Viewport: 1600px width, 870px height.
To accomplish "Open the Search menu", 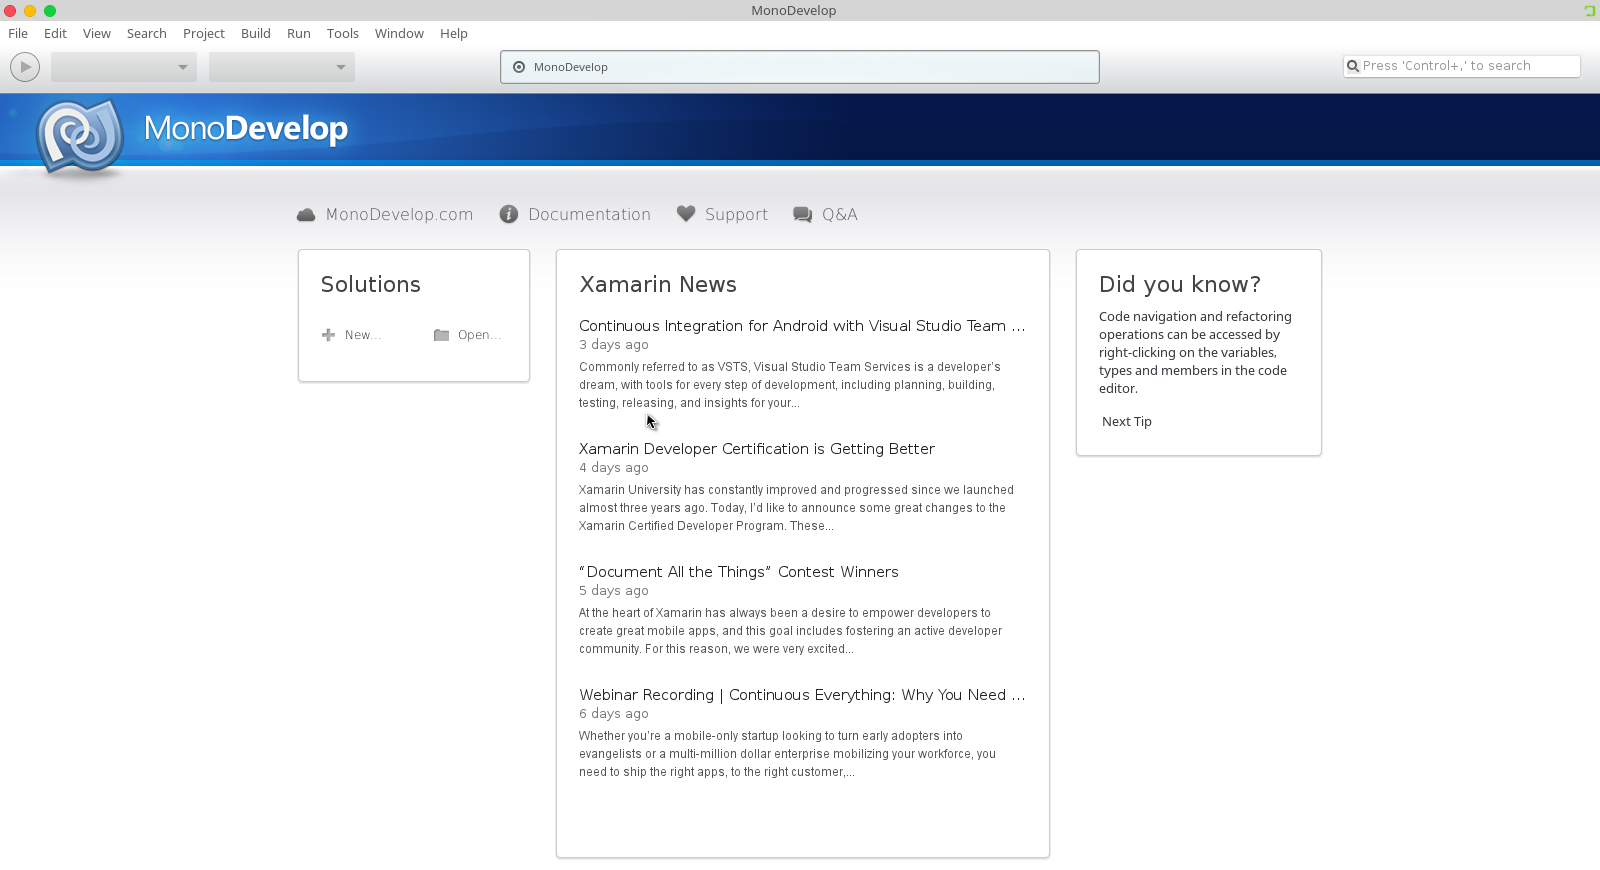I will (147, 33).
